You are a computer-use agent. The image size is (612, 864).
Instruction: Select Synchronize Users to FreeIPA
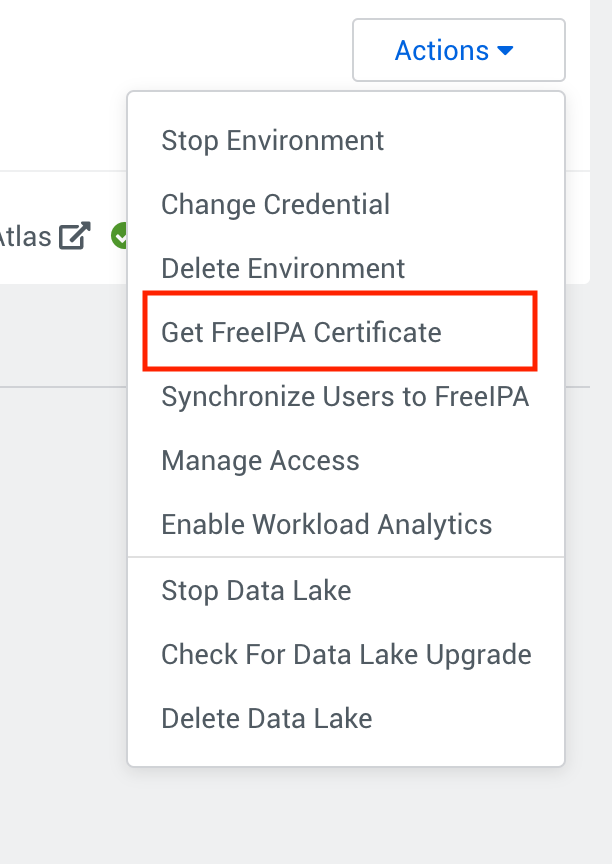point(345,397)
